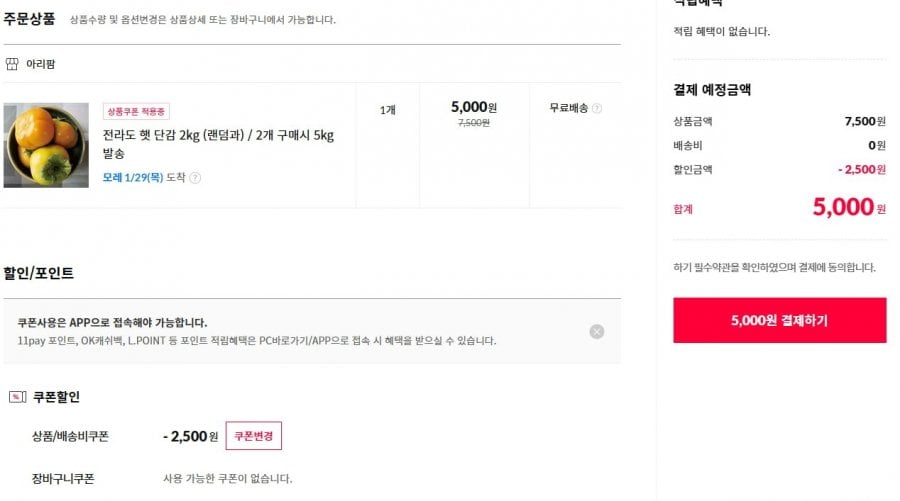Dismiss the APP coupon notice banner
Image resolution: width=900 pixels, height=501 pixels.
(597, 332)
